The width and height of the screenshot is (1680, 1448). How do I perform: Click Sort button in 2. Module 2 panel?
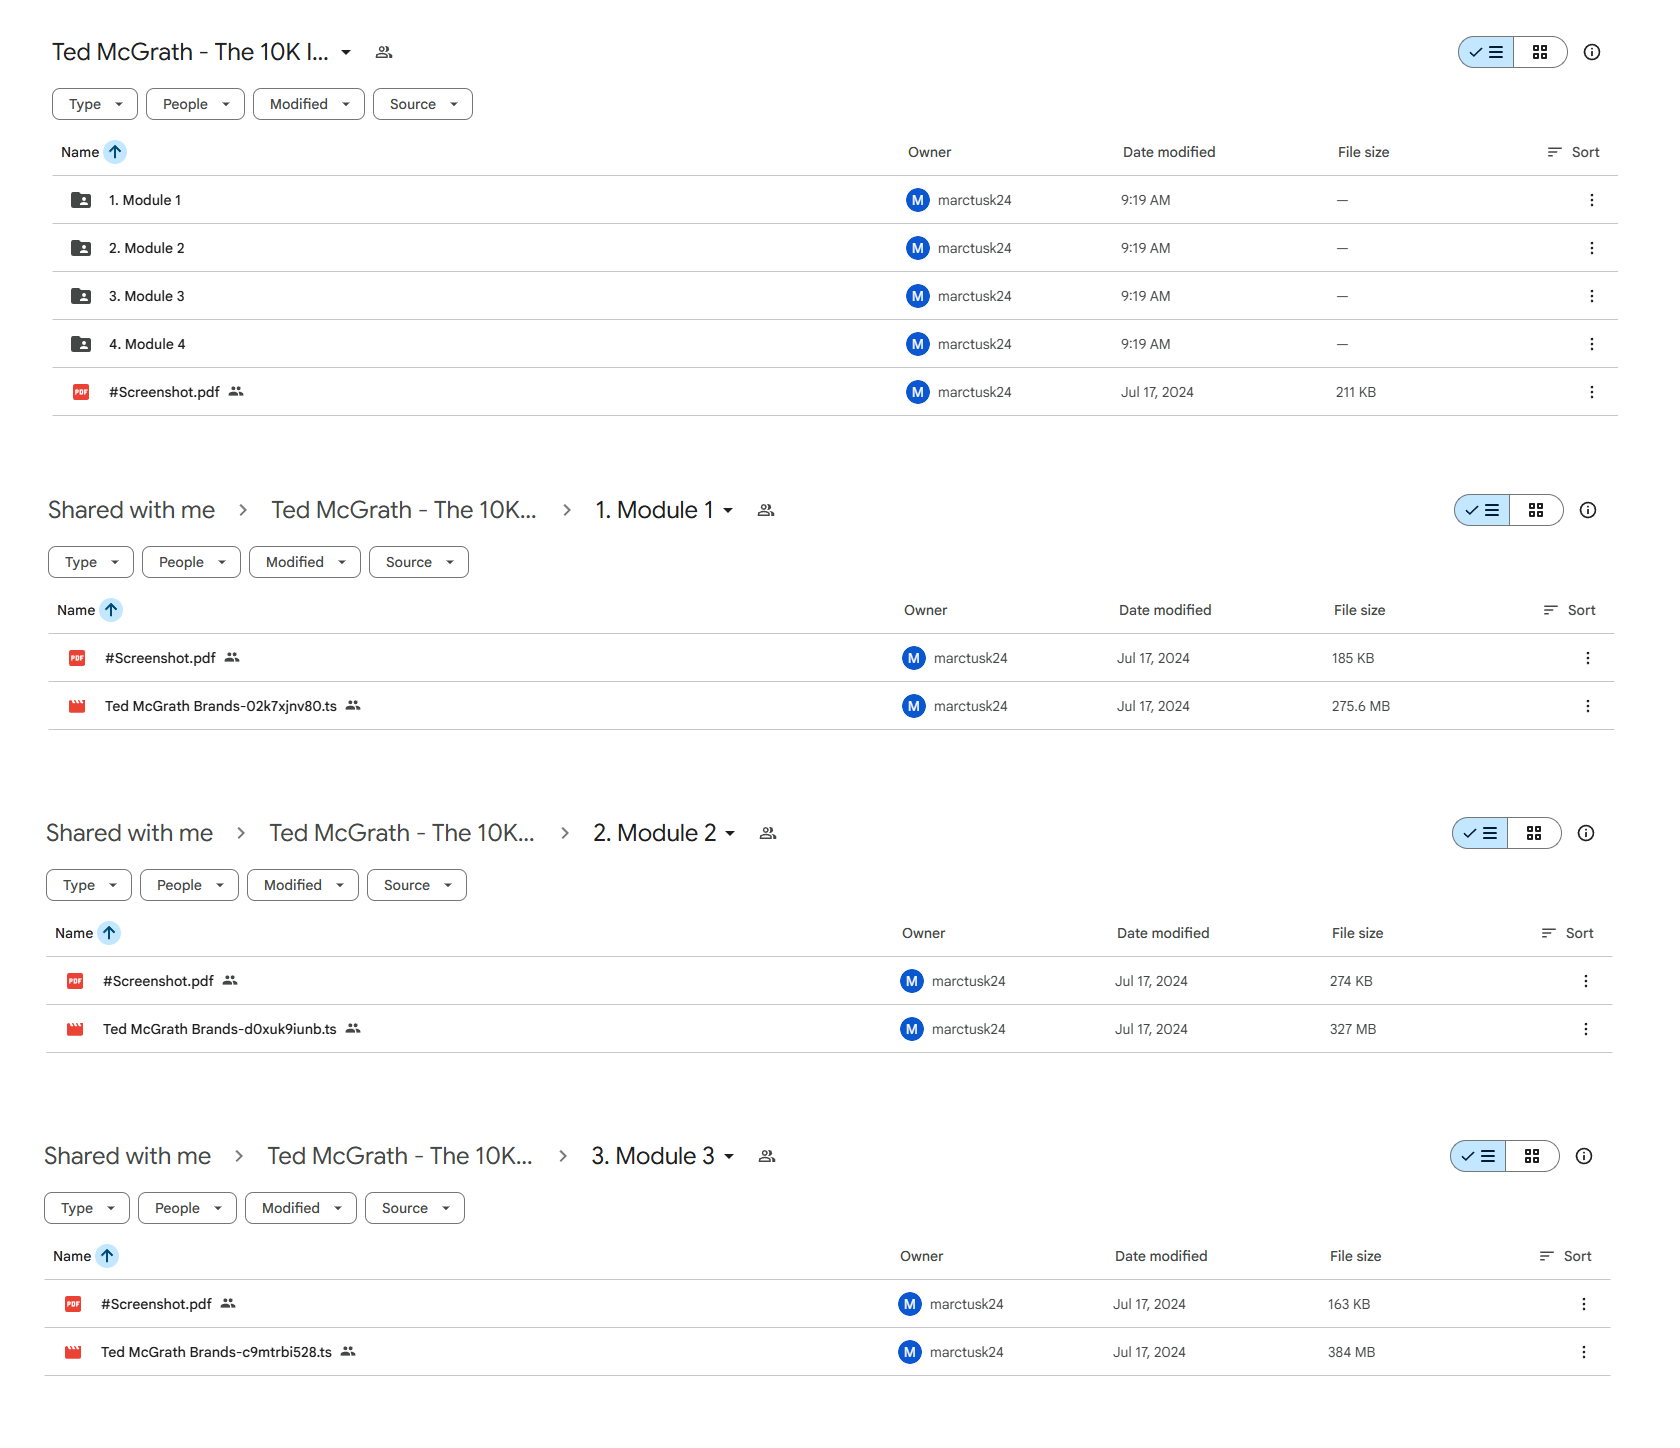(x=1568, y=933)
